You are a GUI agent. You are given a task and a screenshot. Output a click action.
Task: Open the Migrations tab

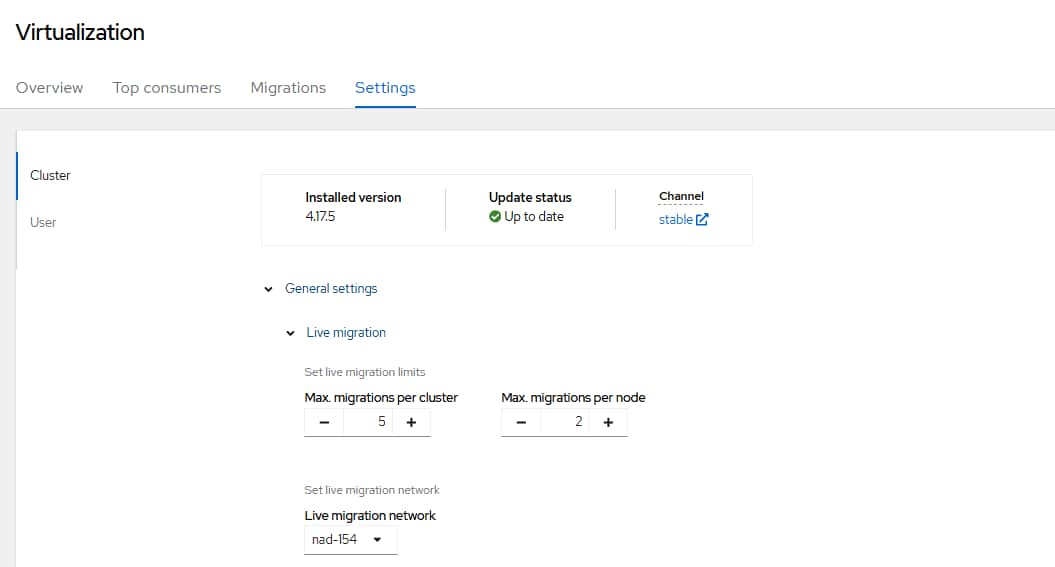288,87
